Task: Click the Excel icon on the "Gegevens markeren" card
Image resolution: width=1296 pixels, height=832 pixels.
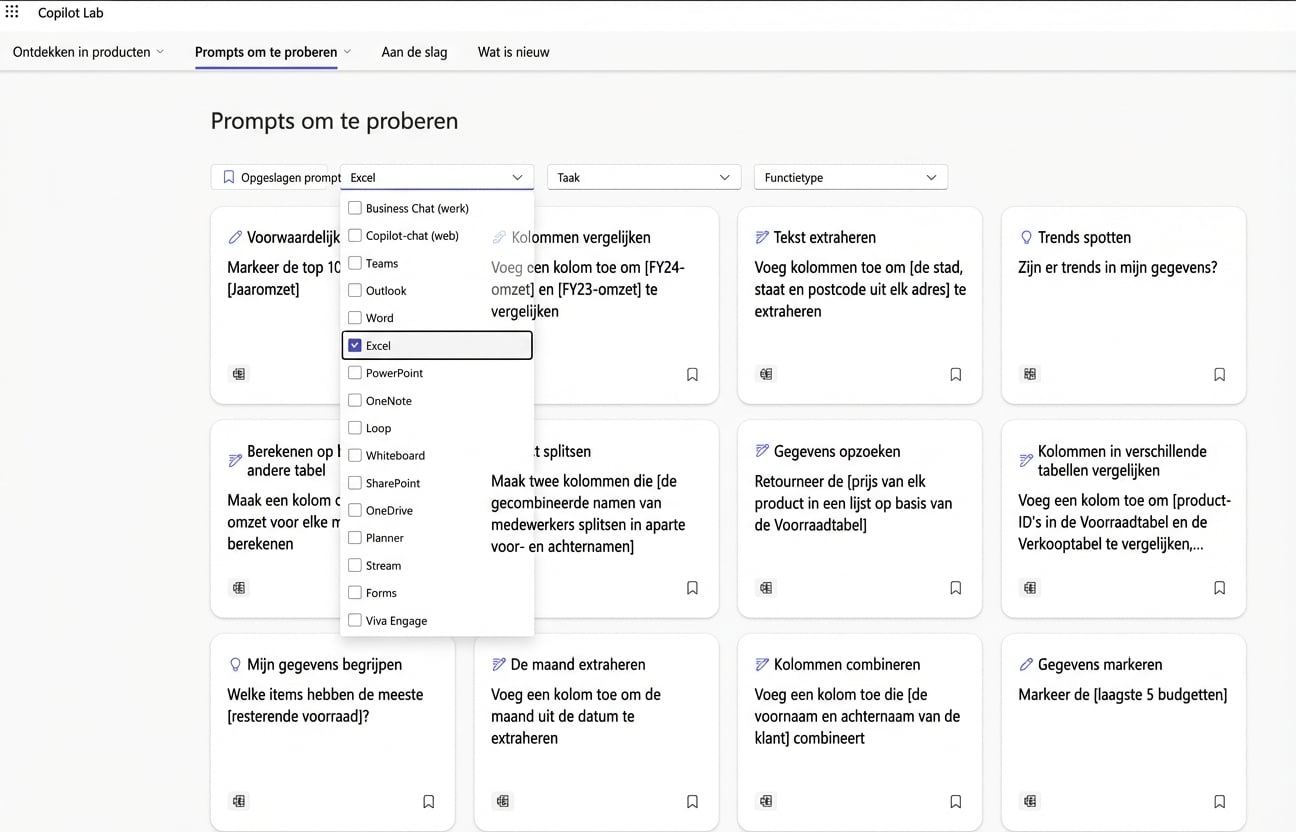Action: point(1029,801)
